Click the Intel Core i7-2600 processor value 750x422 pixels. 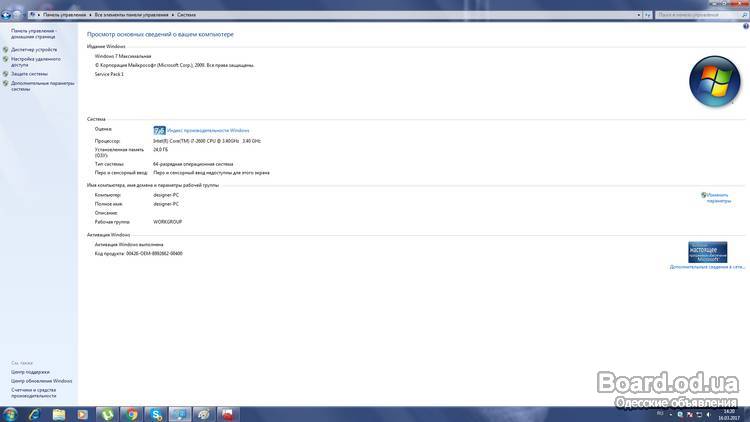coord(207,141)
